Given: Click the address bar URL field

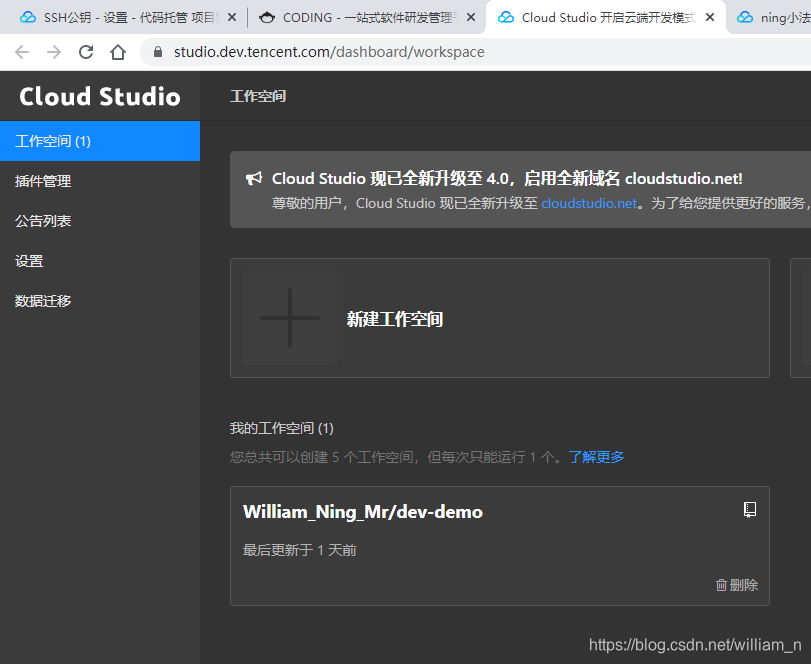Looking at the screenshot, I should click(476, 52).
